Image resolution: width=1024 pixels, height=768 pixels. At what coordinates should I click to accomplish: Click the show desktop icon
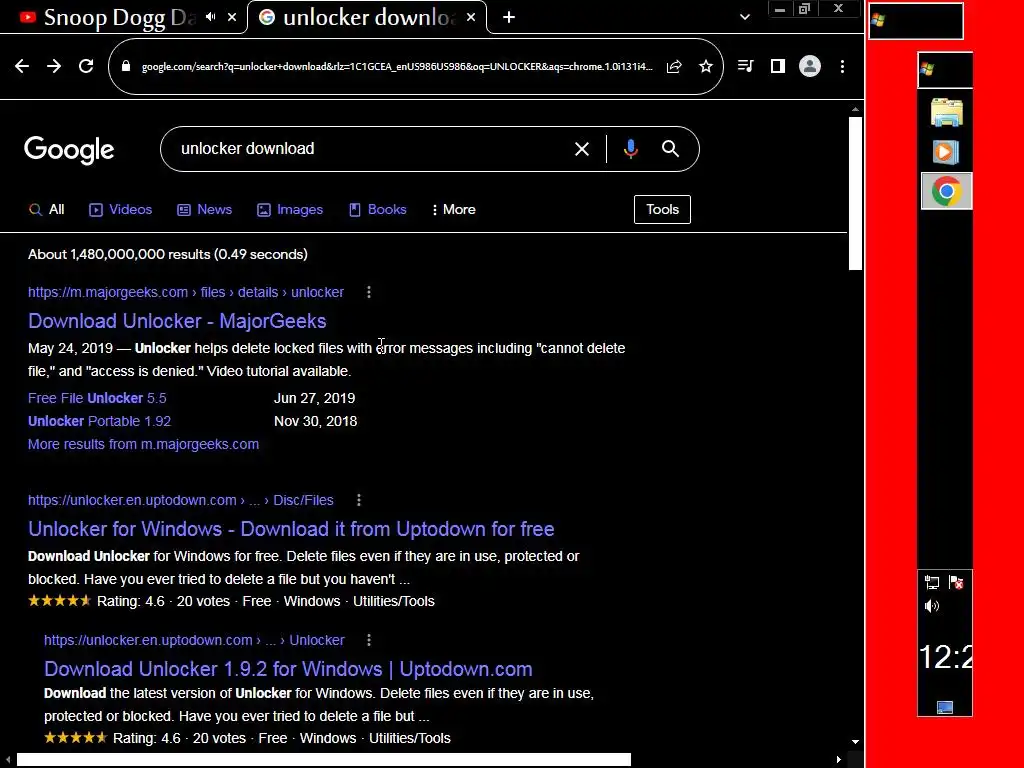click(945, 708)
